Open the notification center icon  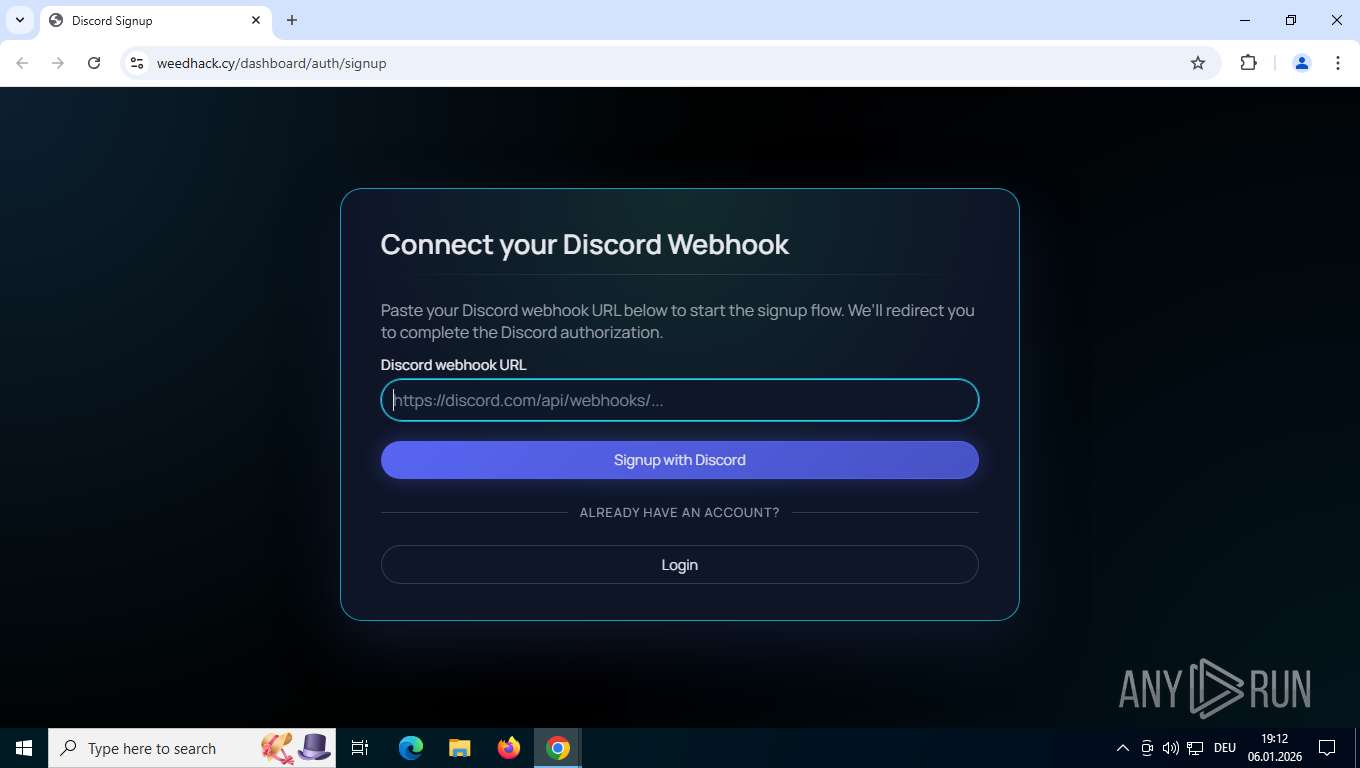[1327, 748]
